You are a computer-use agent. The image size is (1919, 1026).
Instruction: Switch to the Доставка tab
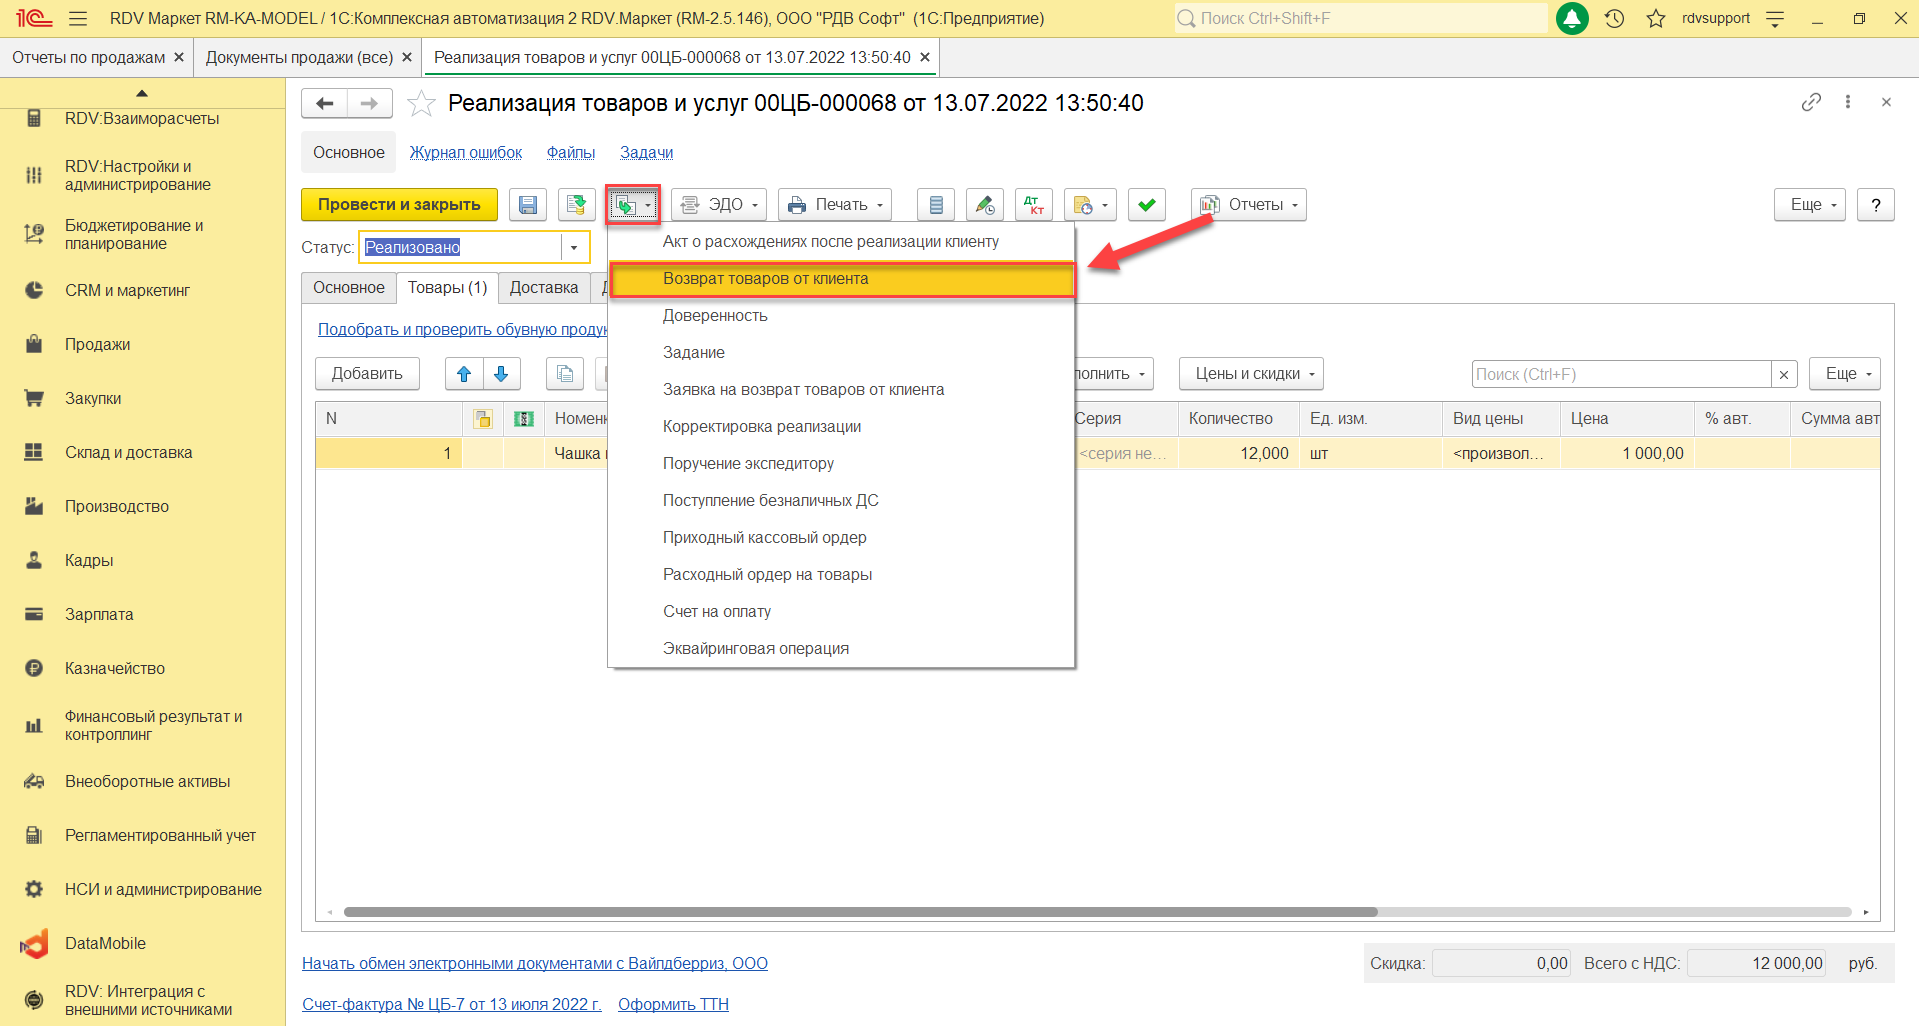click(543, 288)
